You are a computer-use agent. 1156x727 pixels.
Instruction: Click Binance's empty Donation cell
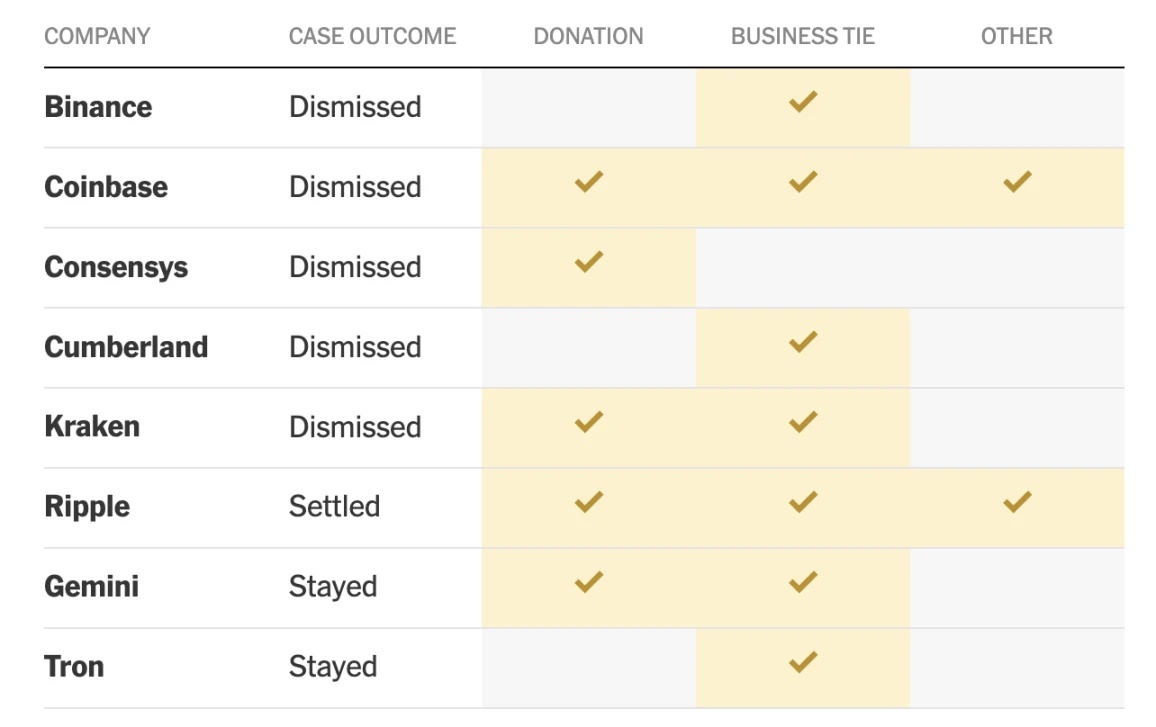[x=589, y=107]
